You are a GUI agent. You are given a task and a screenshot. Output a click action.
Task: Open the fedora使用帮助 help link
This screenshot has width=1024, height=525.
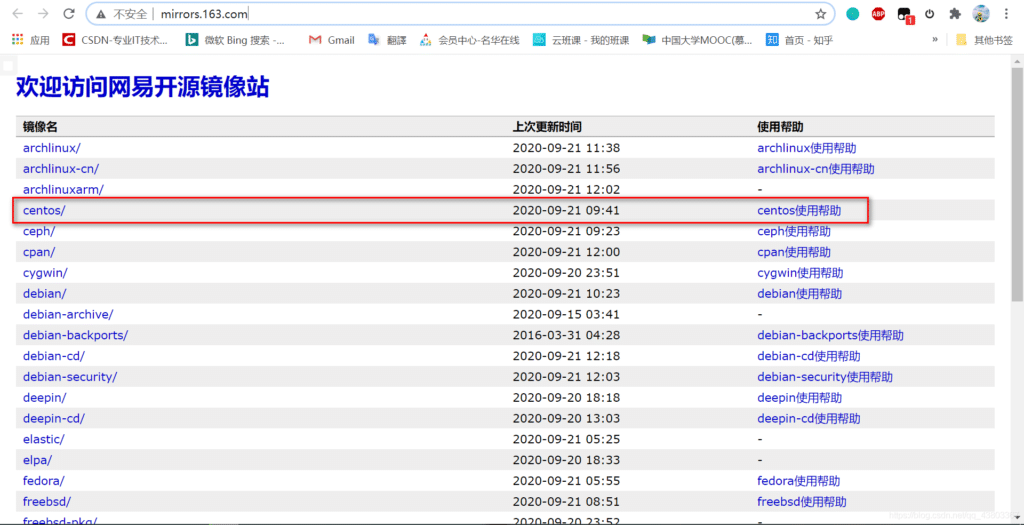[x=799, y=481]
